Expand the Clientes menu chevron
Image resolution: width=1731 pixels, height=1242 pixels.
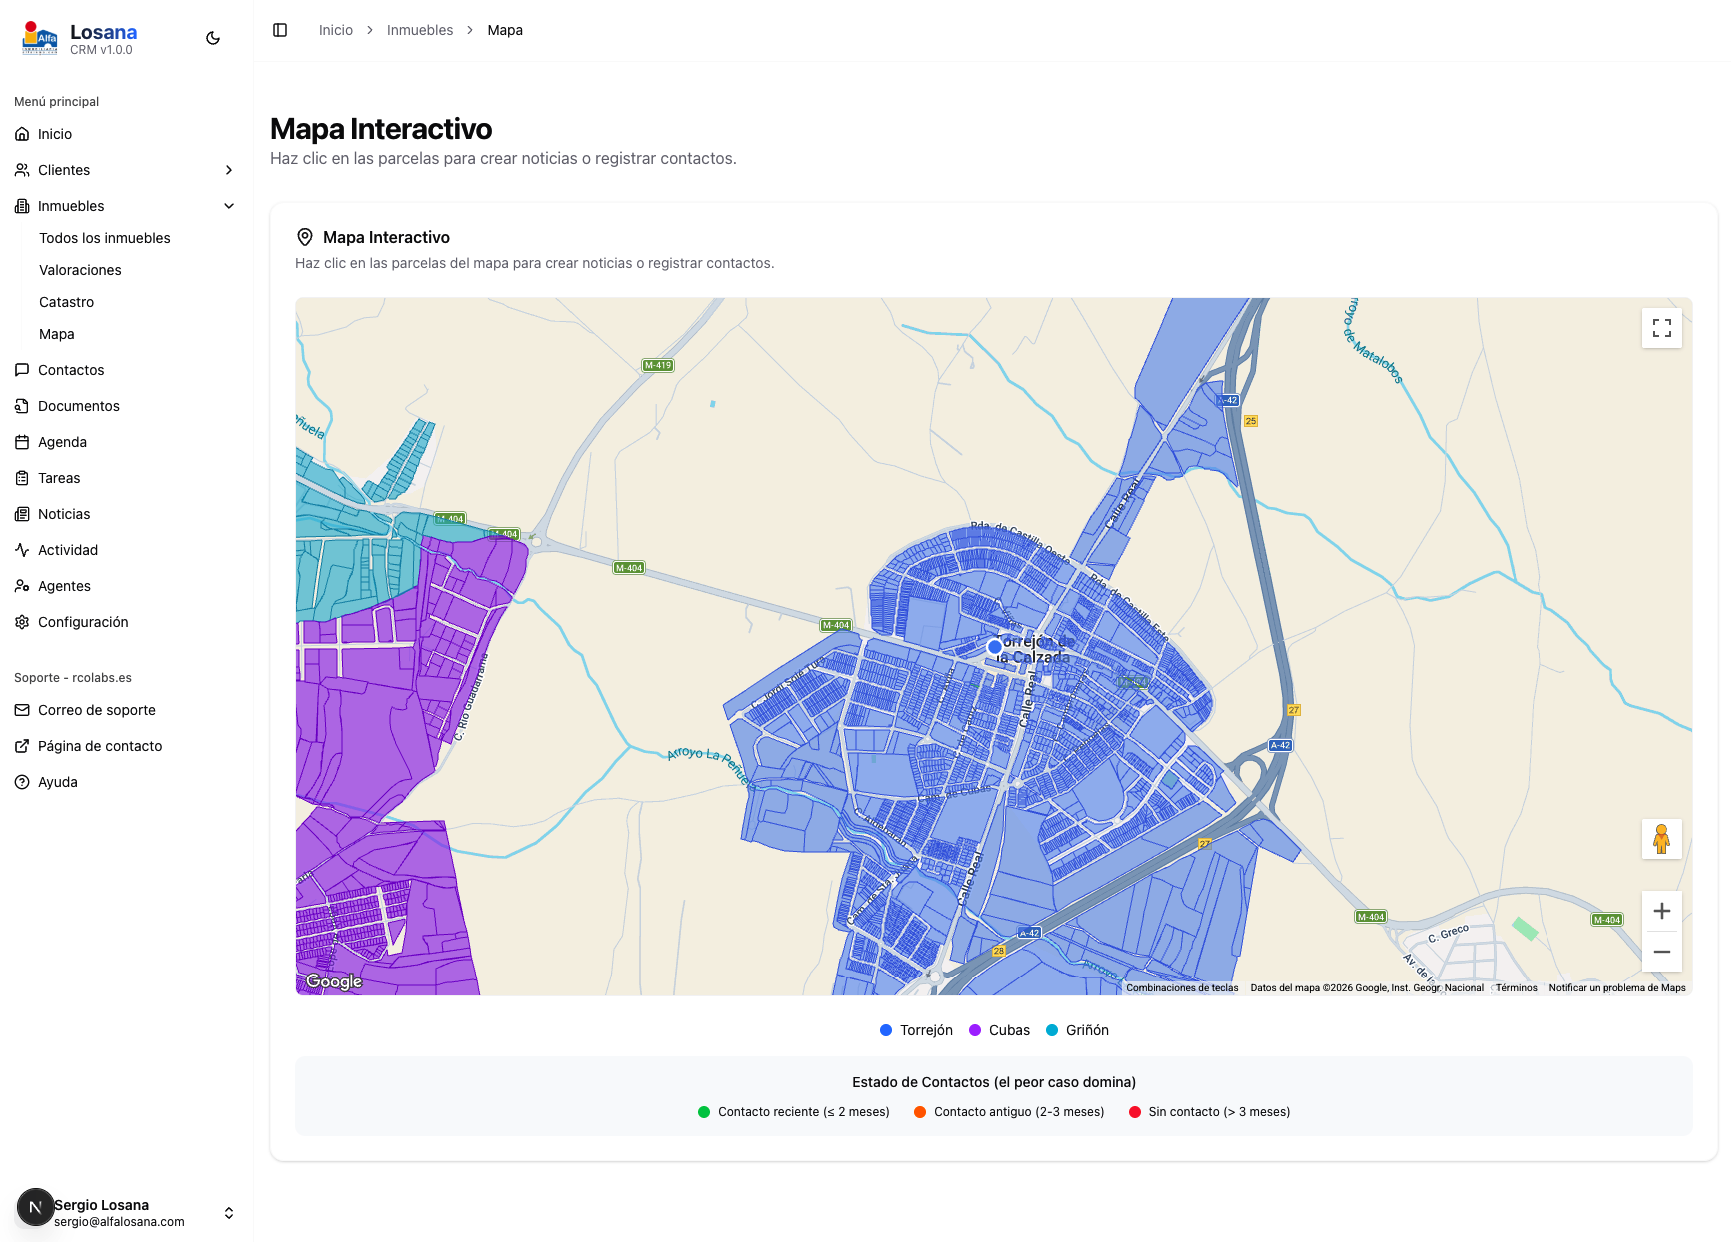click(x=229, y=169)
